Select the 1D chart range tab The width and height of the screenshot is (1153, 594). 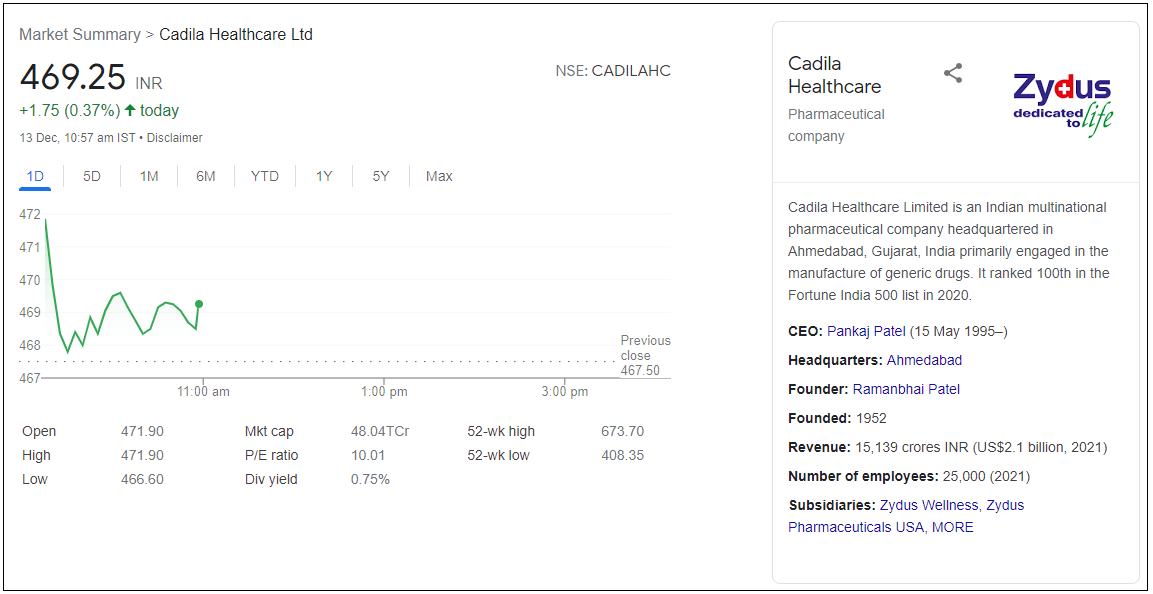35,176
